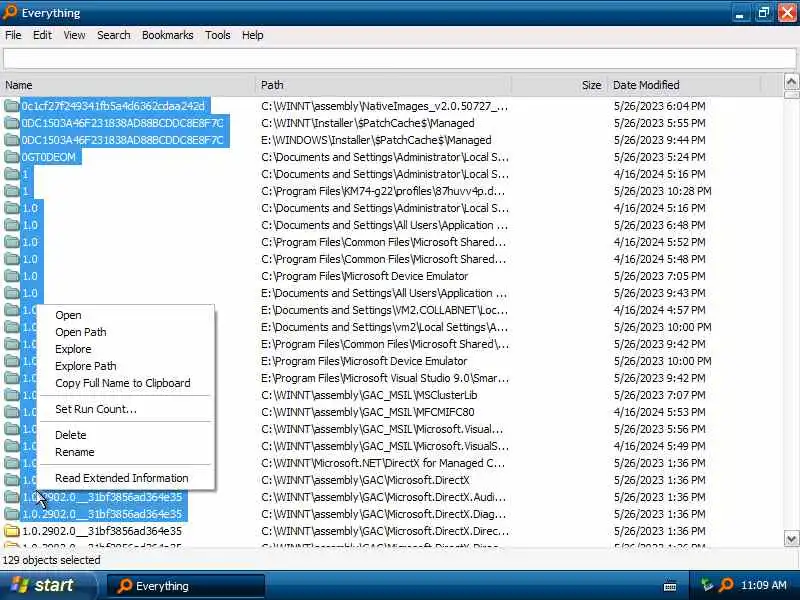This screenshot has height=600, width=800.
Task: Open the Search menu
Action: (x=114, y=35)
